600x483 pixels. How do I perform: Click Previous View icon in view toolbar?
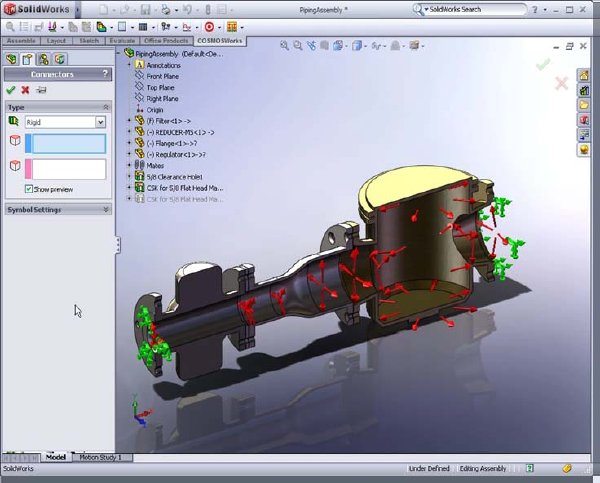pyautogui.click(x=311, y=46)
